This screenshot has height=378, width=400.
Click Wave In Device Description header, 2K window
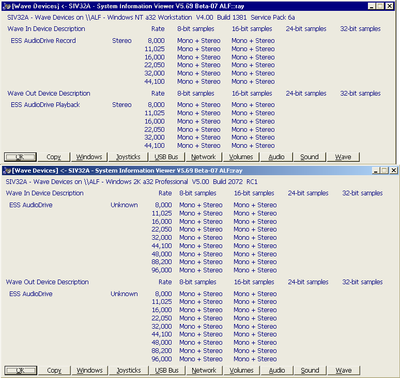coord(45,193)
